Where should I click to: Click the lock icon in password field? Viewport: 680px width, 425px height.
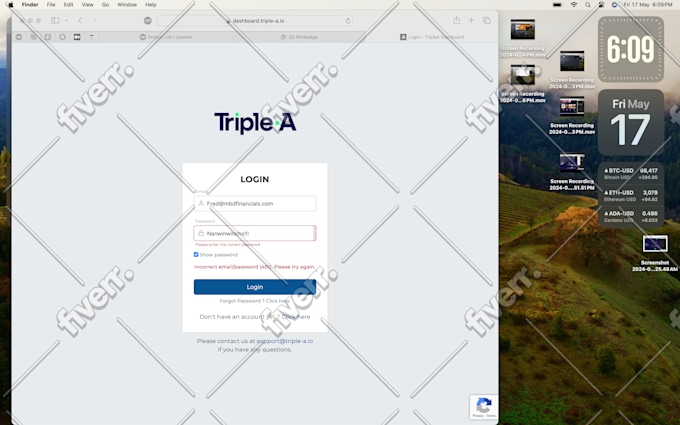pos(201,233)
